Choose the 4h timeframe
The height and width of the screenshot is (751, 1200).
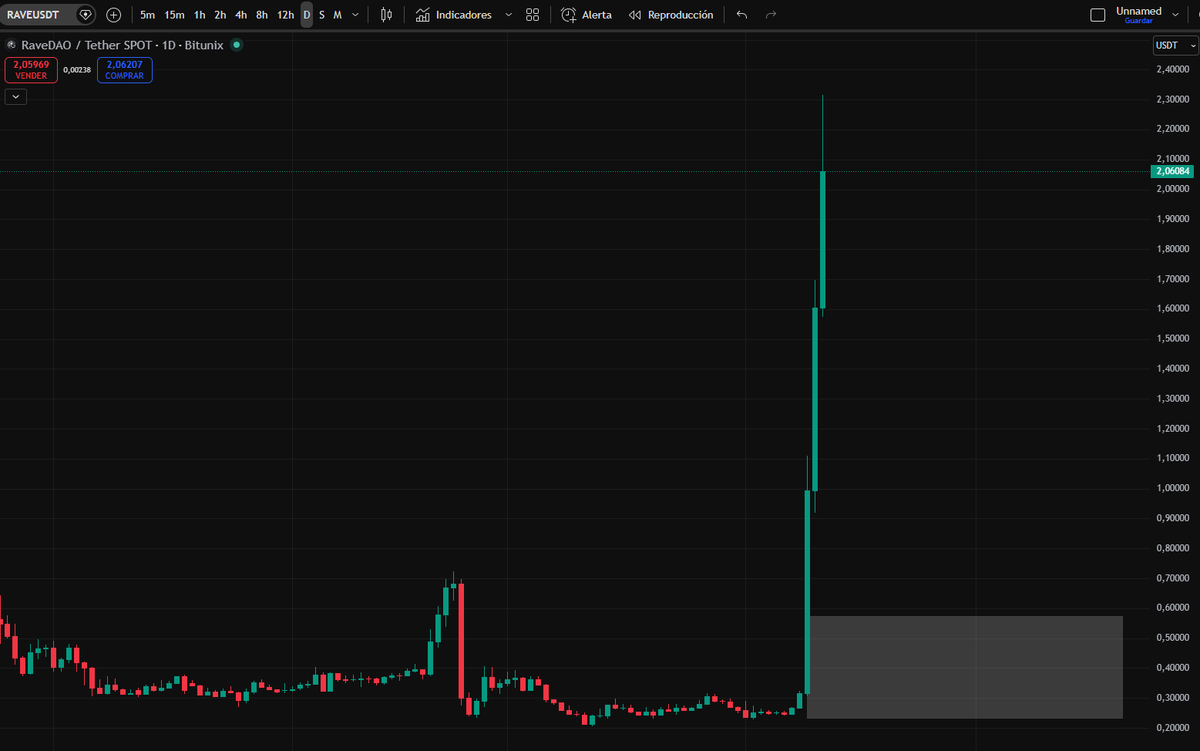[x=241, y=15]
